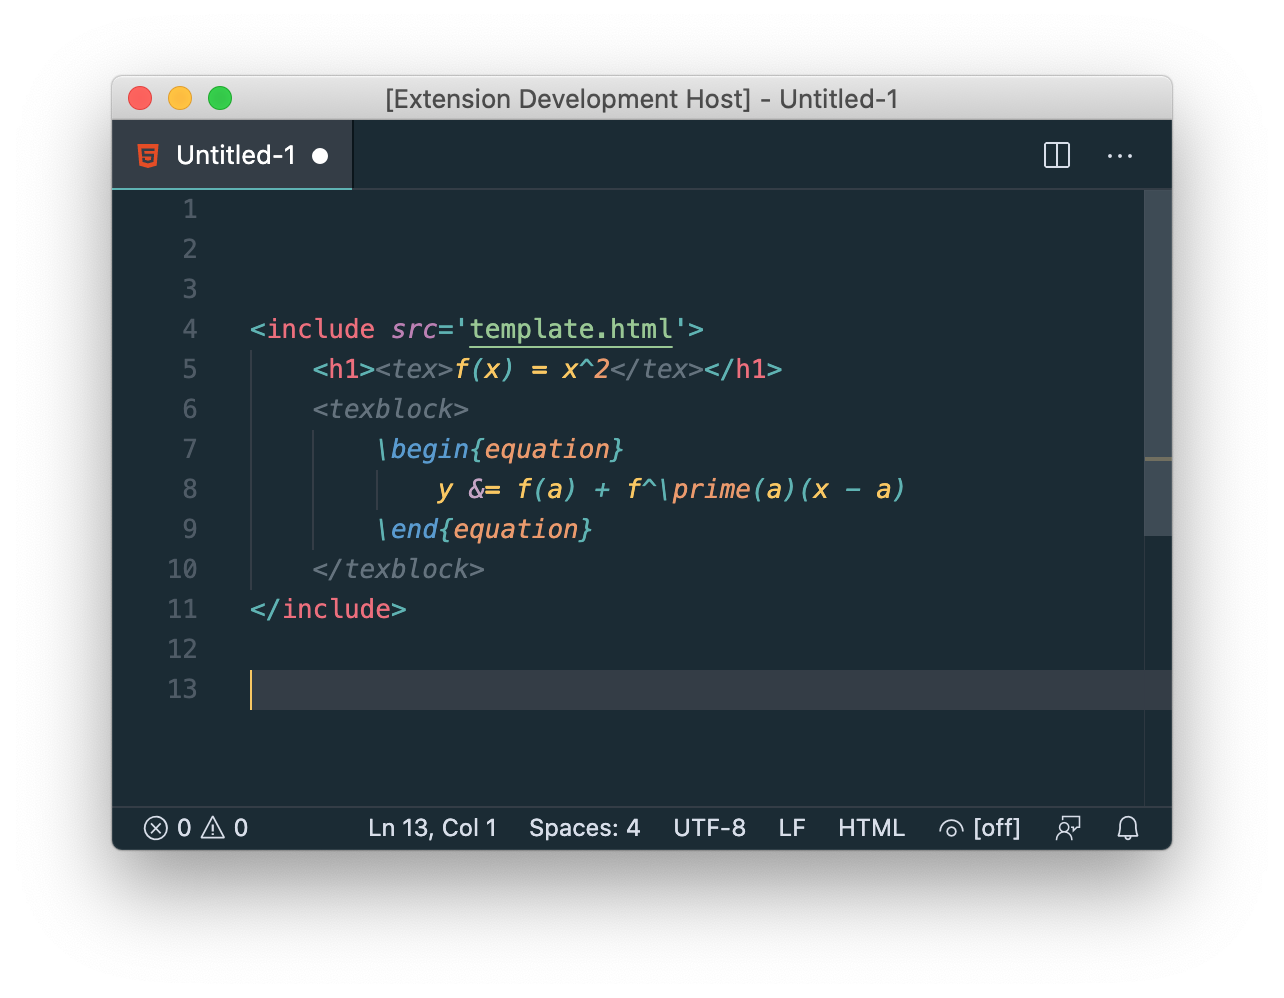
Task: Change the UTF-8 file encoding
Action: point(709,828)
